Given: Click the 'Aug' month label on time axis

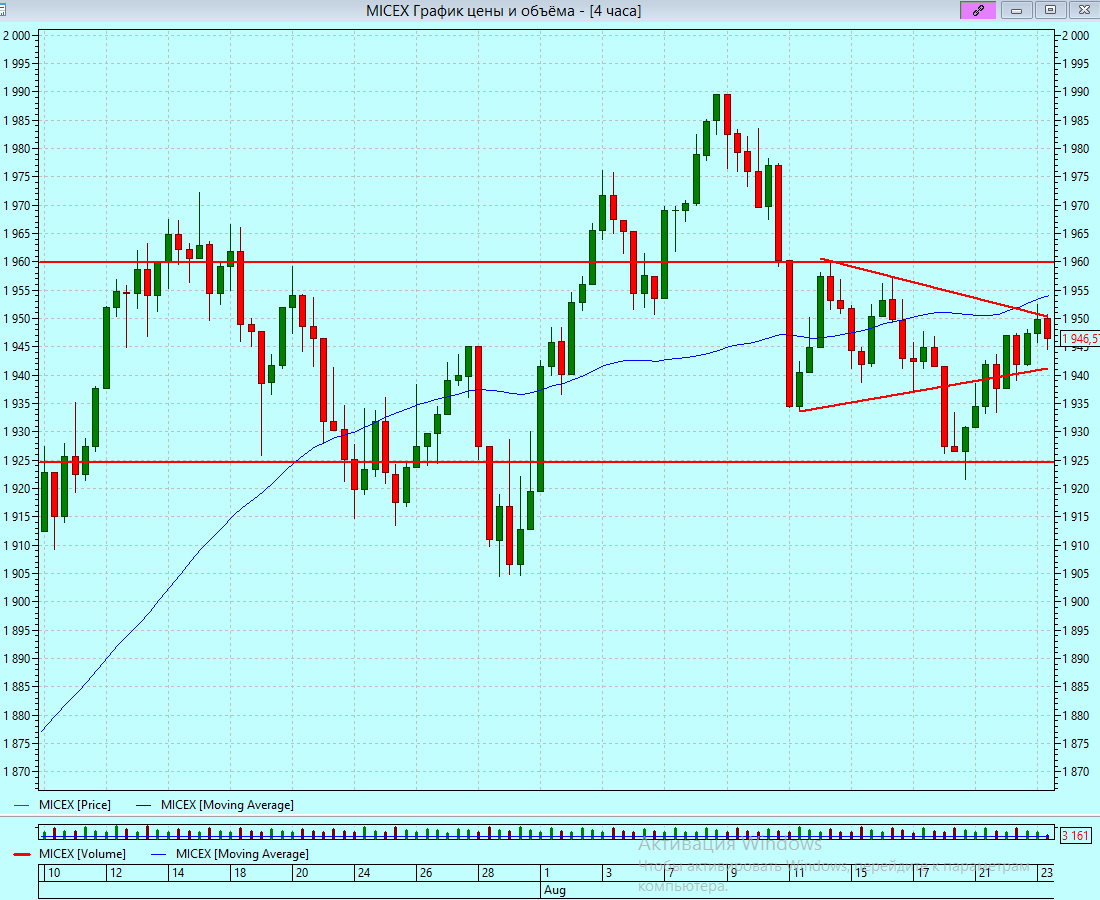Looking at the screenshot, I should [554, 889].
